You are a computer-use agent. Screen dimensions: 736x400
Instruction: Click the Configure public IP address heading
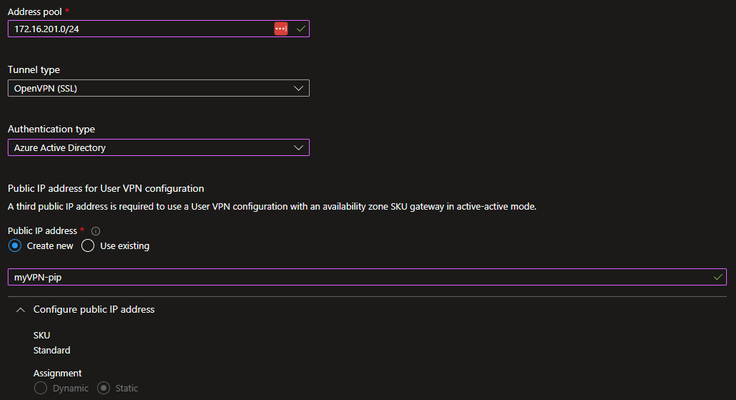tap(94, 309)
